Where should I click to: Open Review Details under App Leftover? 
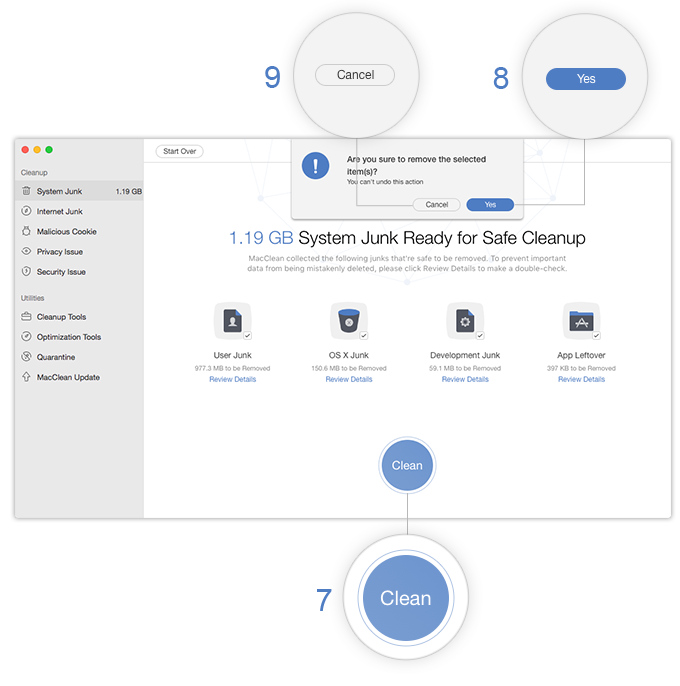coord(581,379)
